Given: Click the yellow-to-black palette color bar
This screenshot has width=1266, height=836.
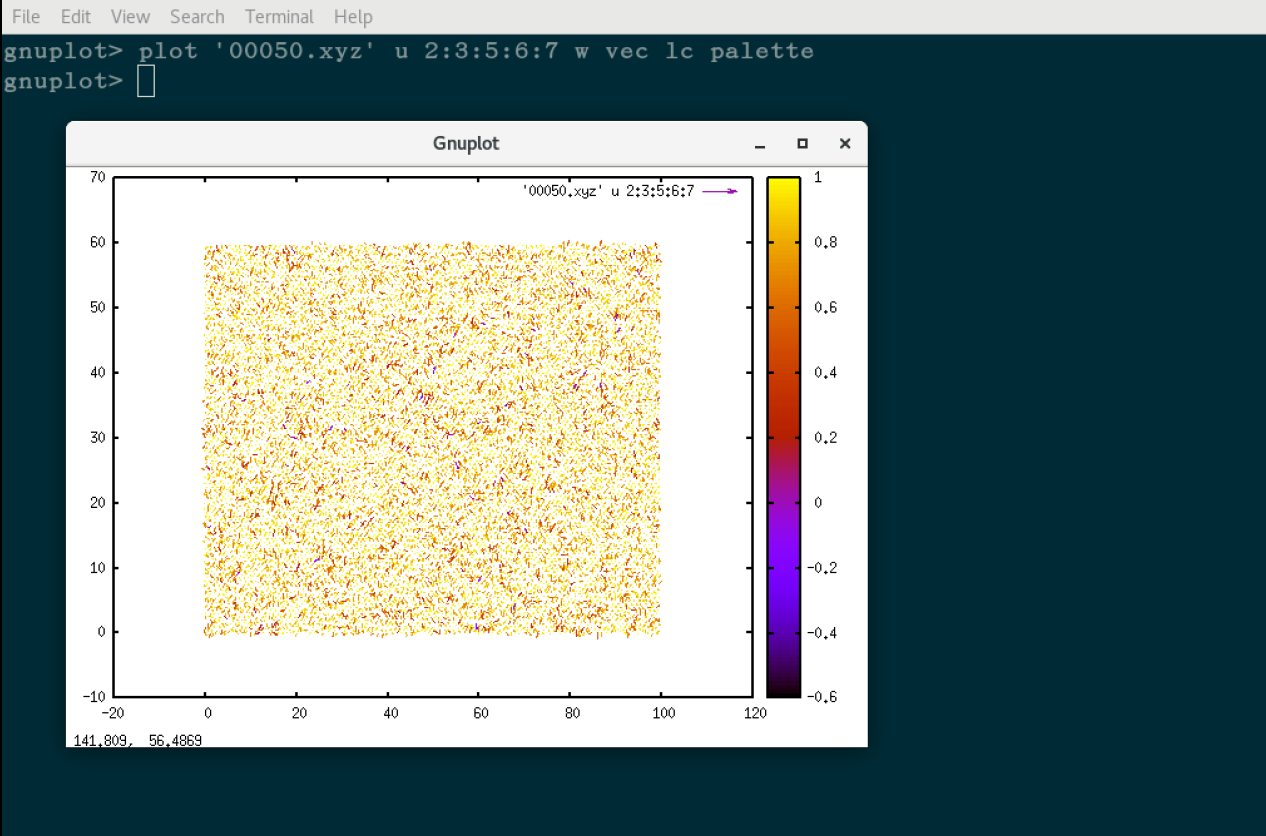Looking at the screenshot, I should tap(783, 436).
